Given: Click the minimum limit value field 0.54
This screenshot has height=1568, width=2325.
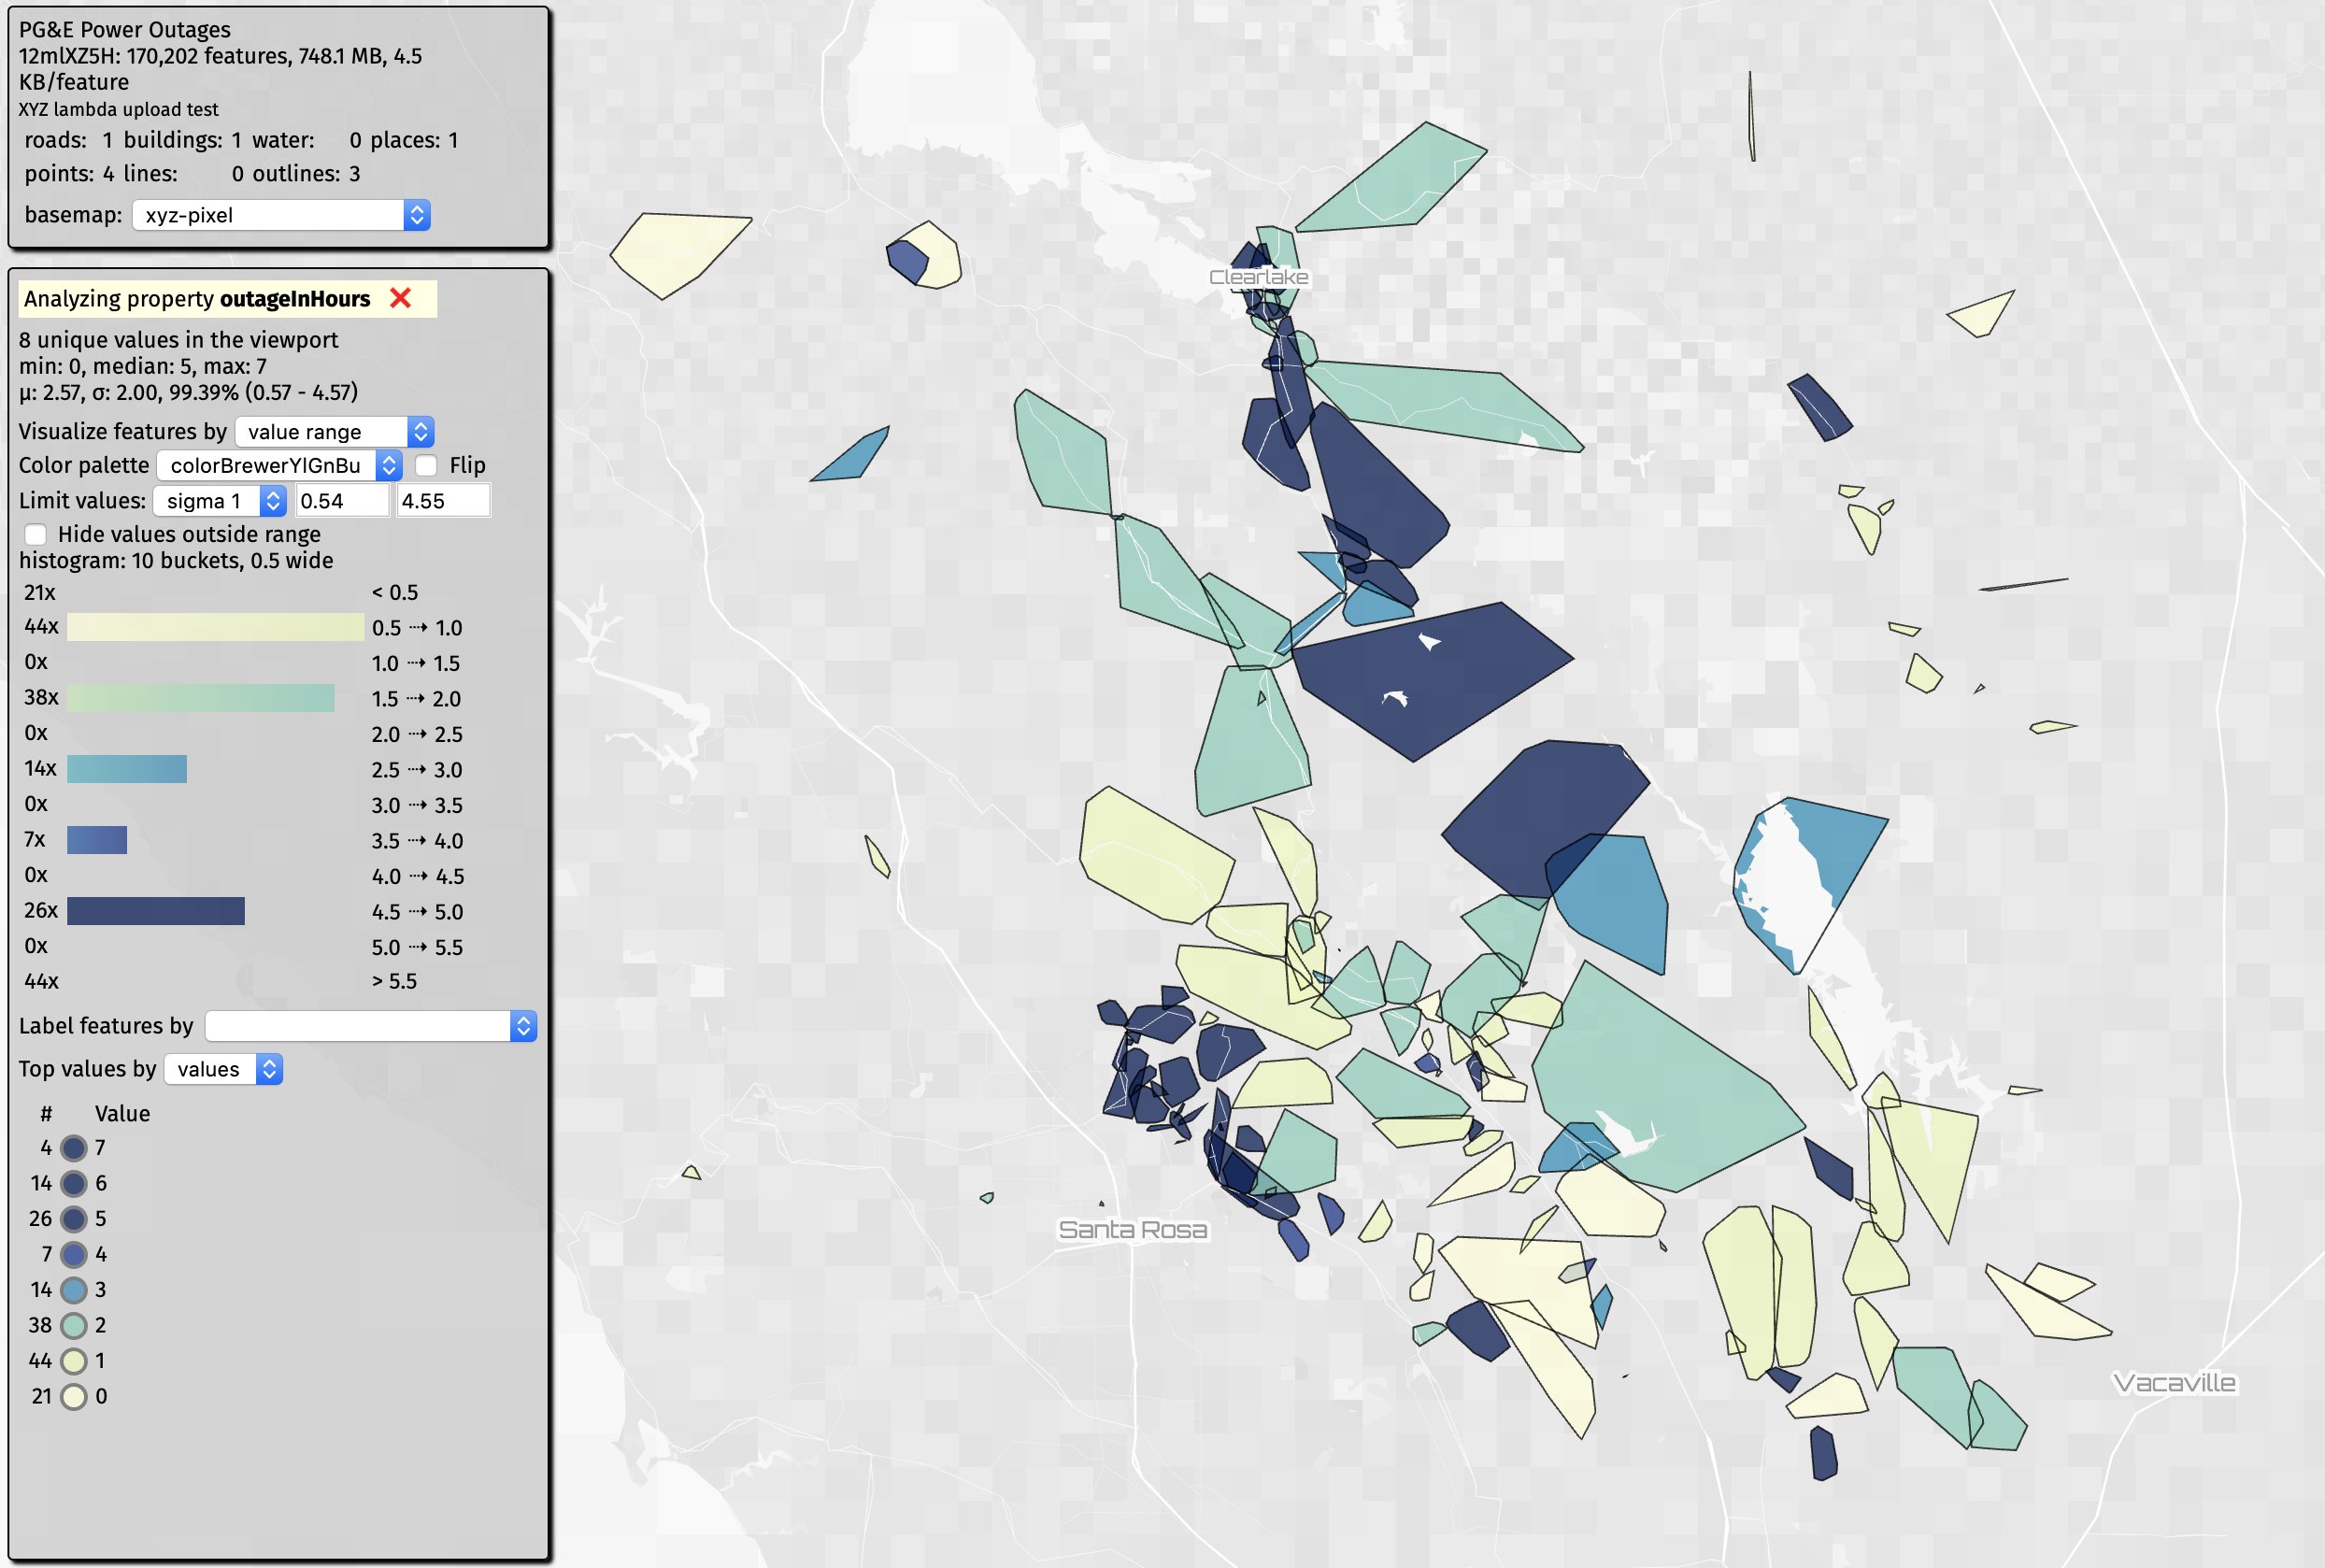Looking at the screenshot, I should pos(342,501).
